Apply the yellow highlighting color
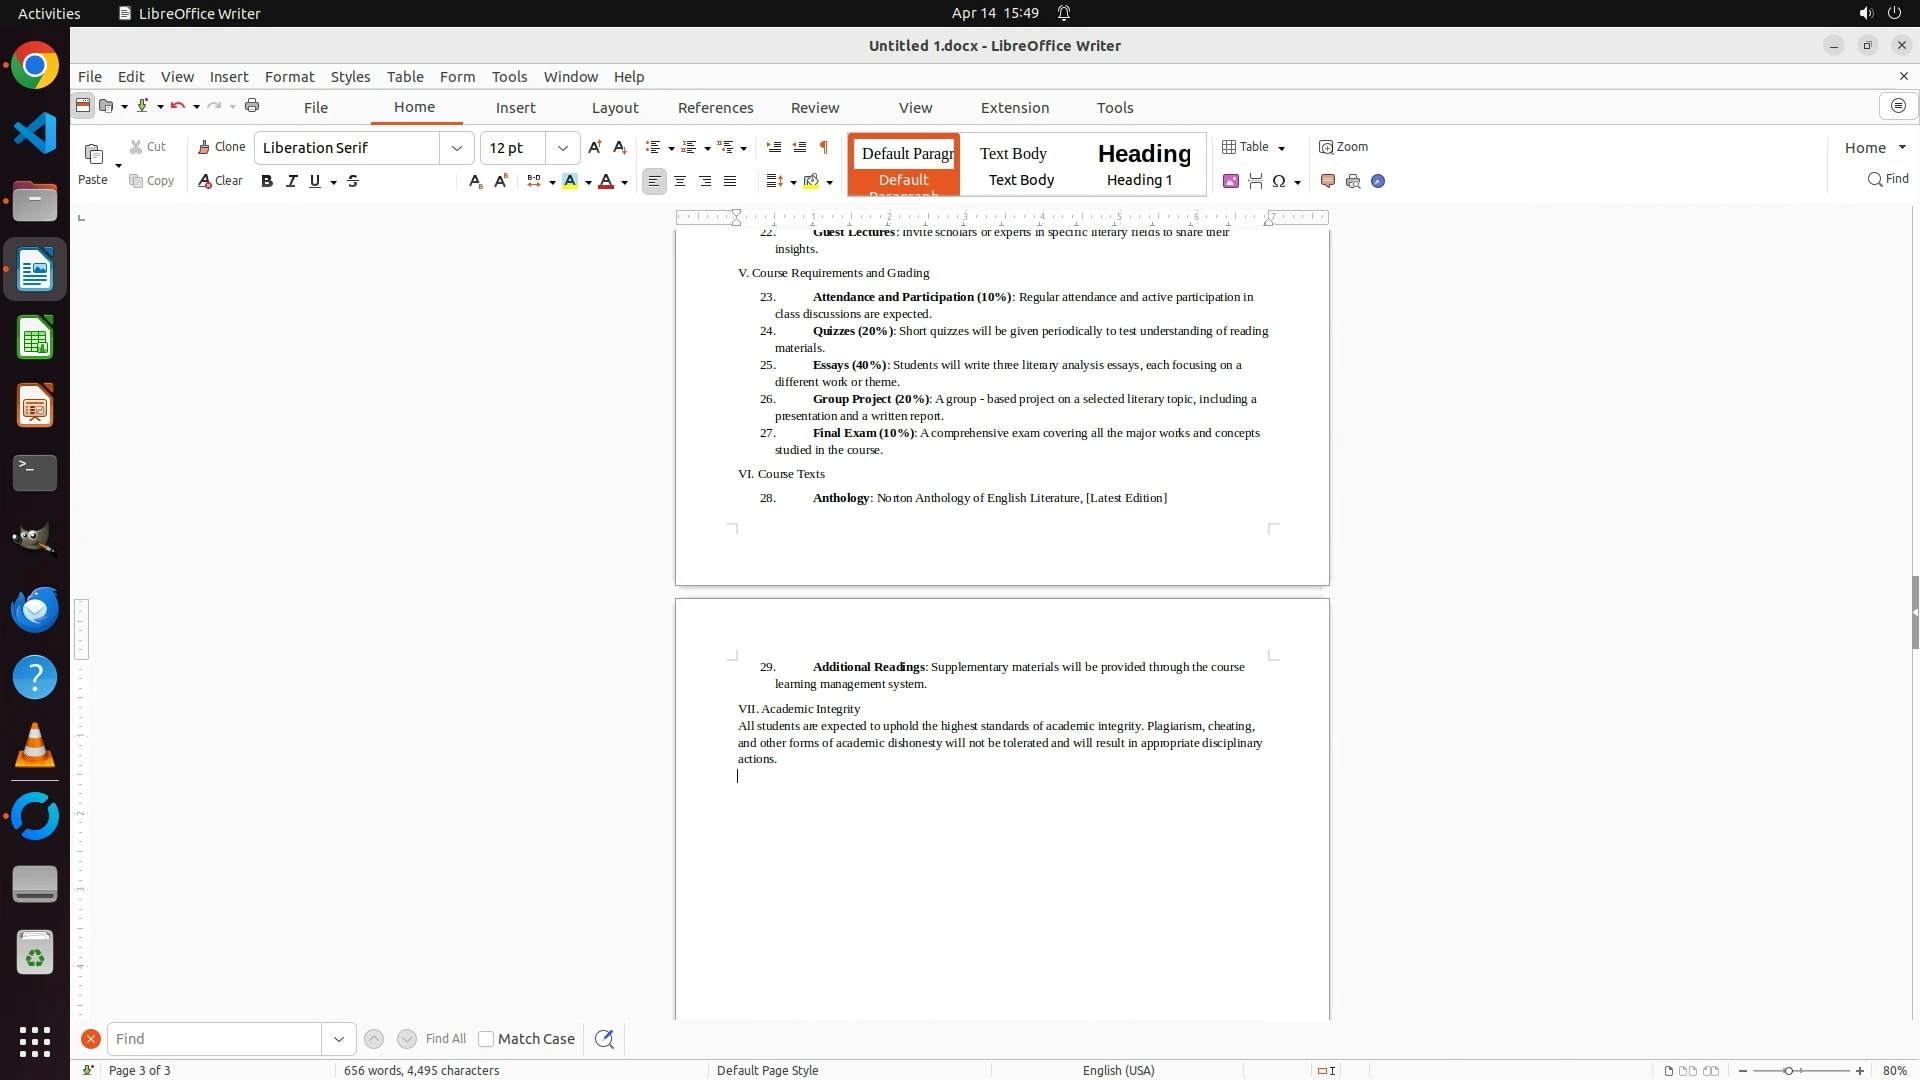Screen dimensions: 1920x1080 [570, 181]
